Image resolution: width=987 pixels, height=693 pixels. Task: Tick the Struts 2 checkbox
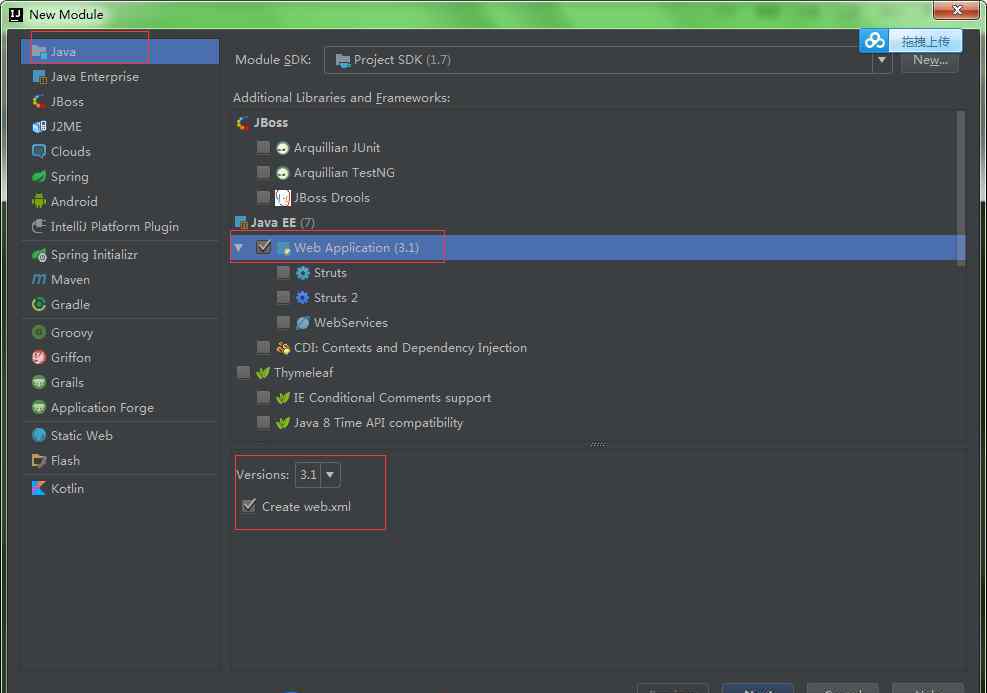(283, 298)
